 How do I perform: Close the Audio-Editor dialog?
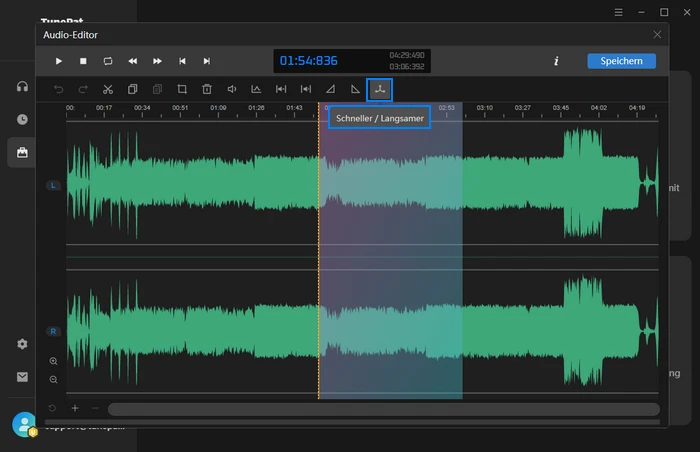pyautogui.click(x=657, y=35)
